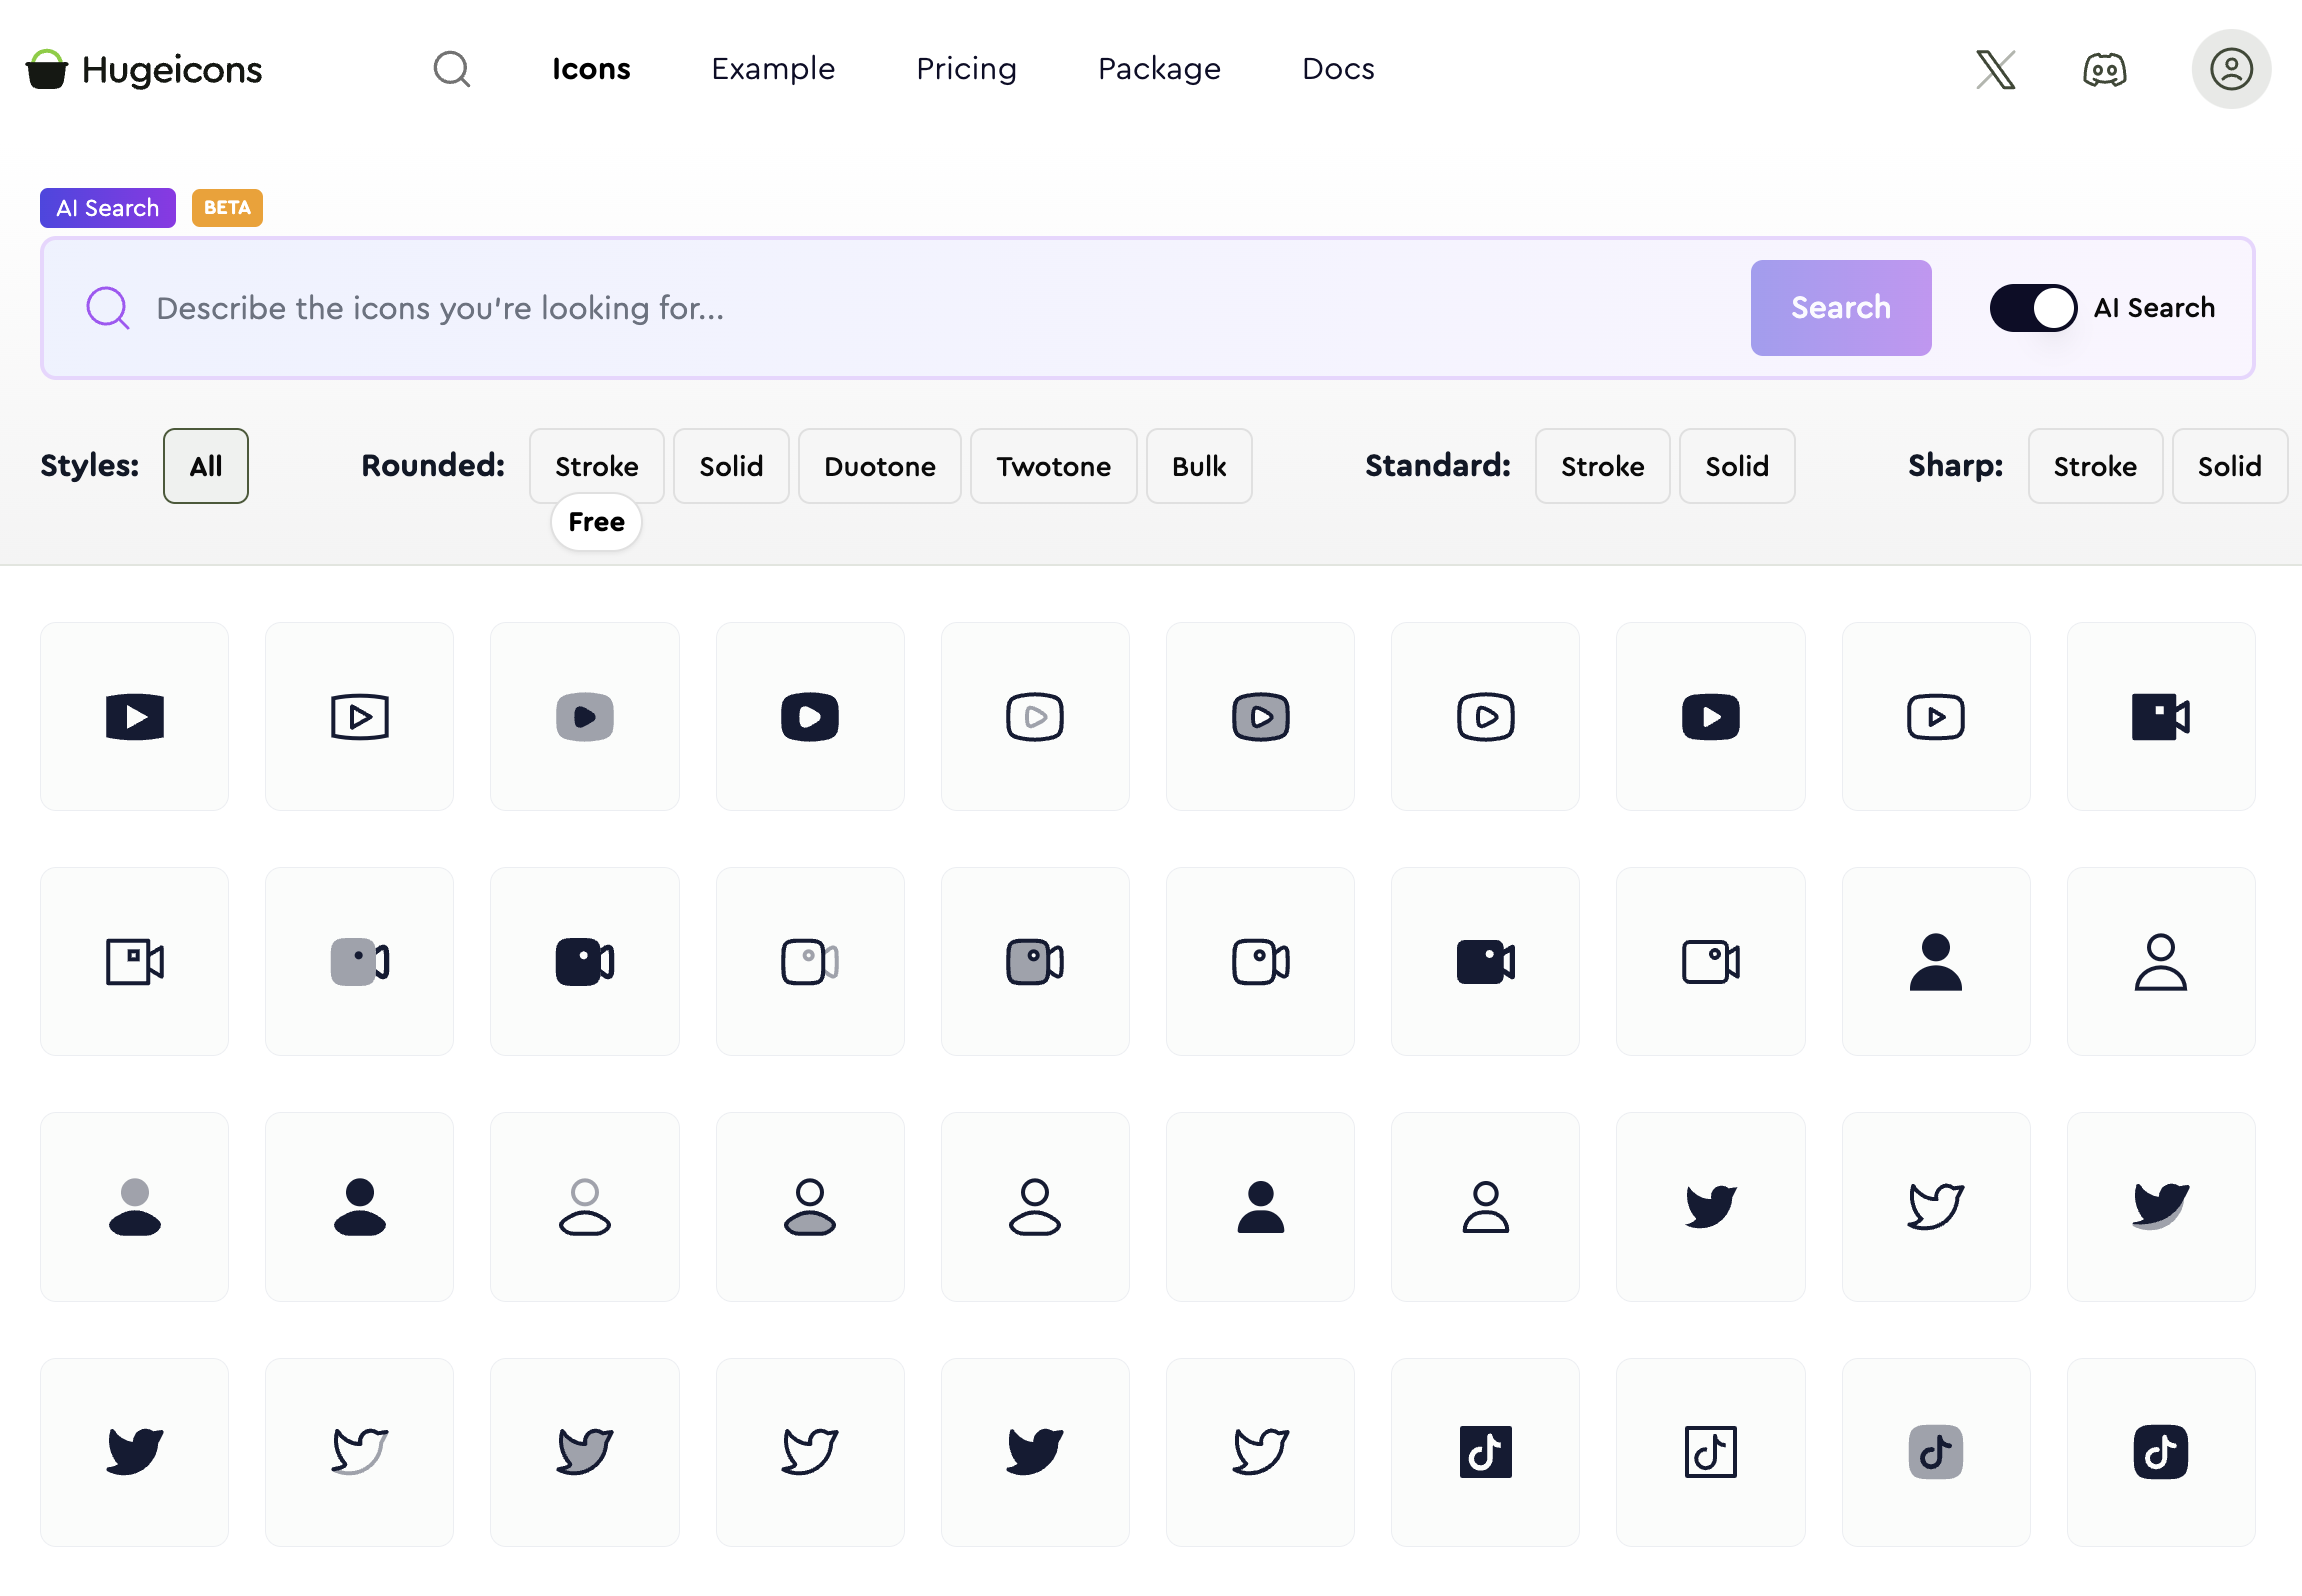Screen dimensions: 2302x1596
Task: Turn off the AI Search switch
Action: pos(2033,308)
